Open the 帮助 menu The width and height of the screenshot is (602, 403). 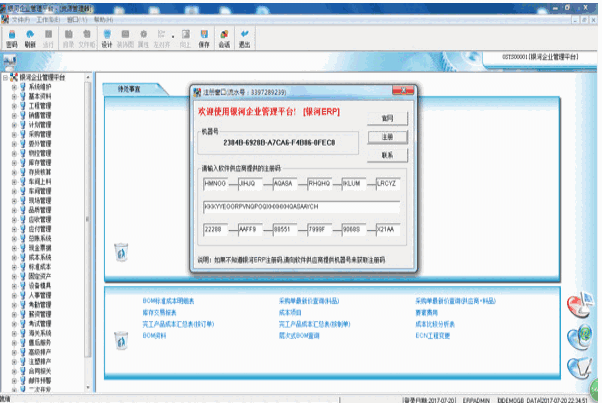tap(104, 20)
